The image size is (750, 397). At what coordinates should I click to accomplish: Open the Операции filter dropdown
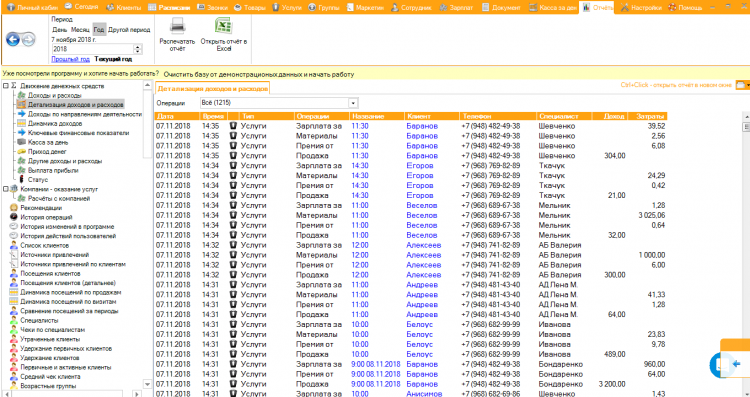tap(353, 103)
